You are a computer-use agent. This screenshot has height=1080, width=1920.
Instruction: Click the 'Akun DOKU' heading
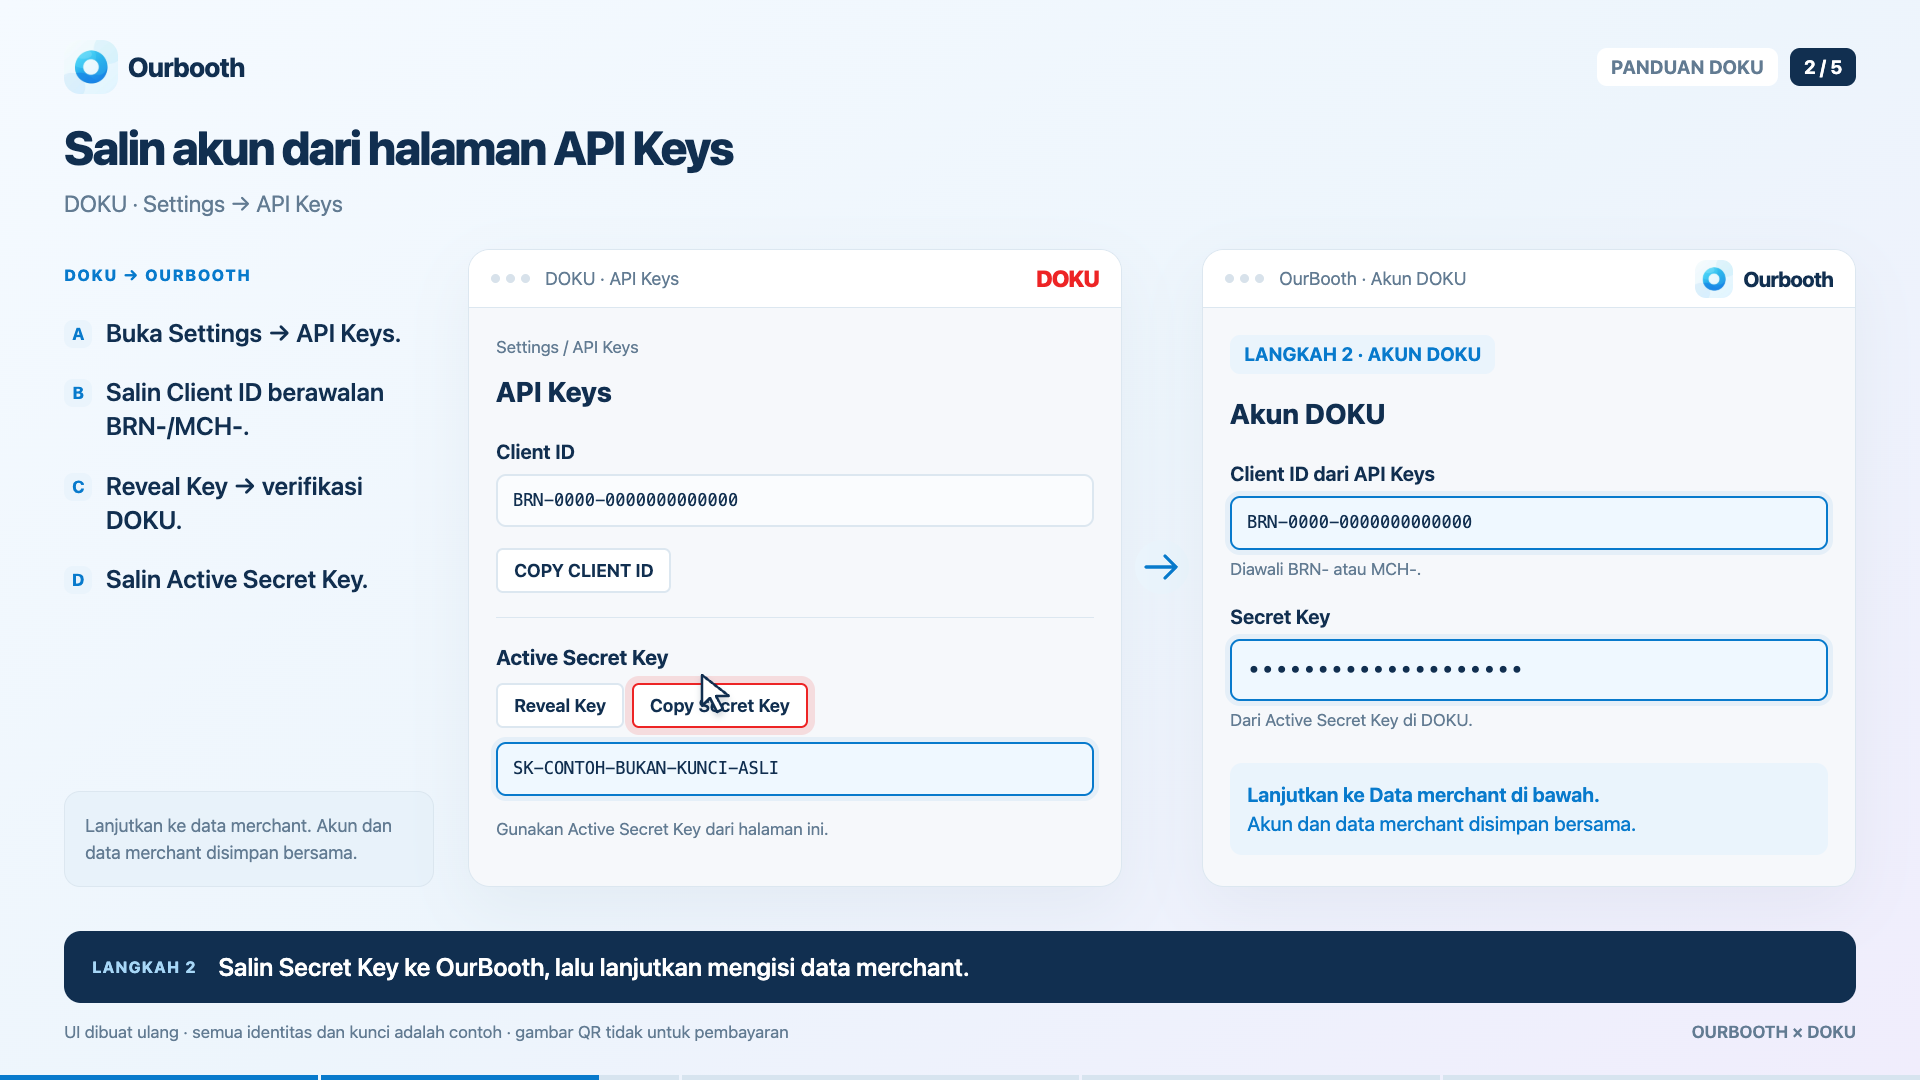tap(1307, 415)
